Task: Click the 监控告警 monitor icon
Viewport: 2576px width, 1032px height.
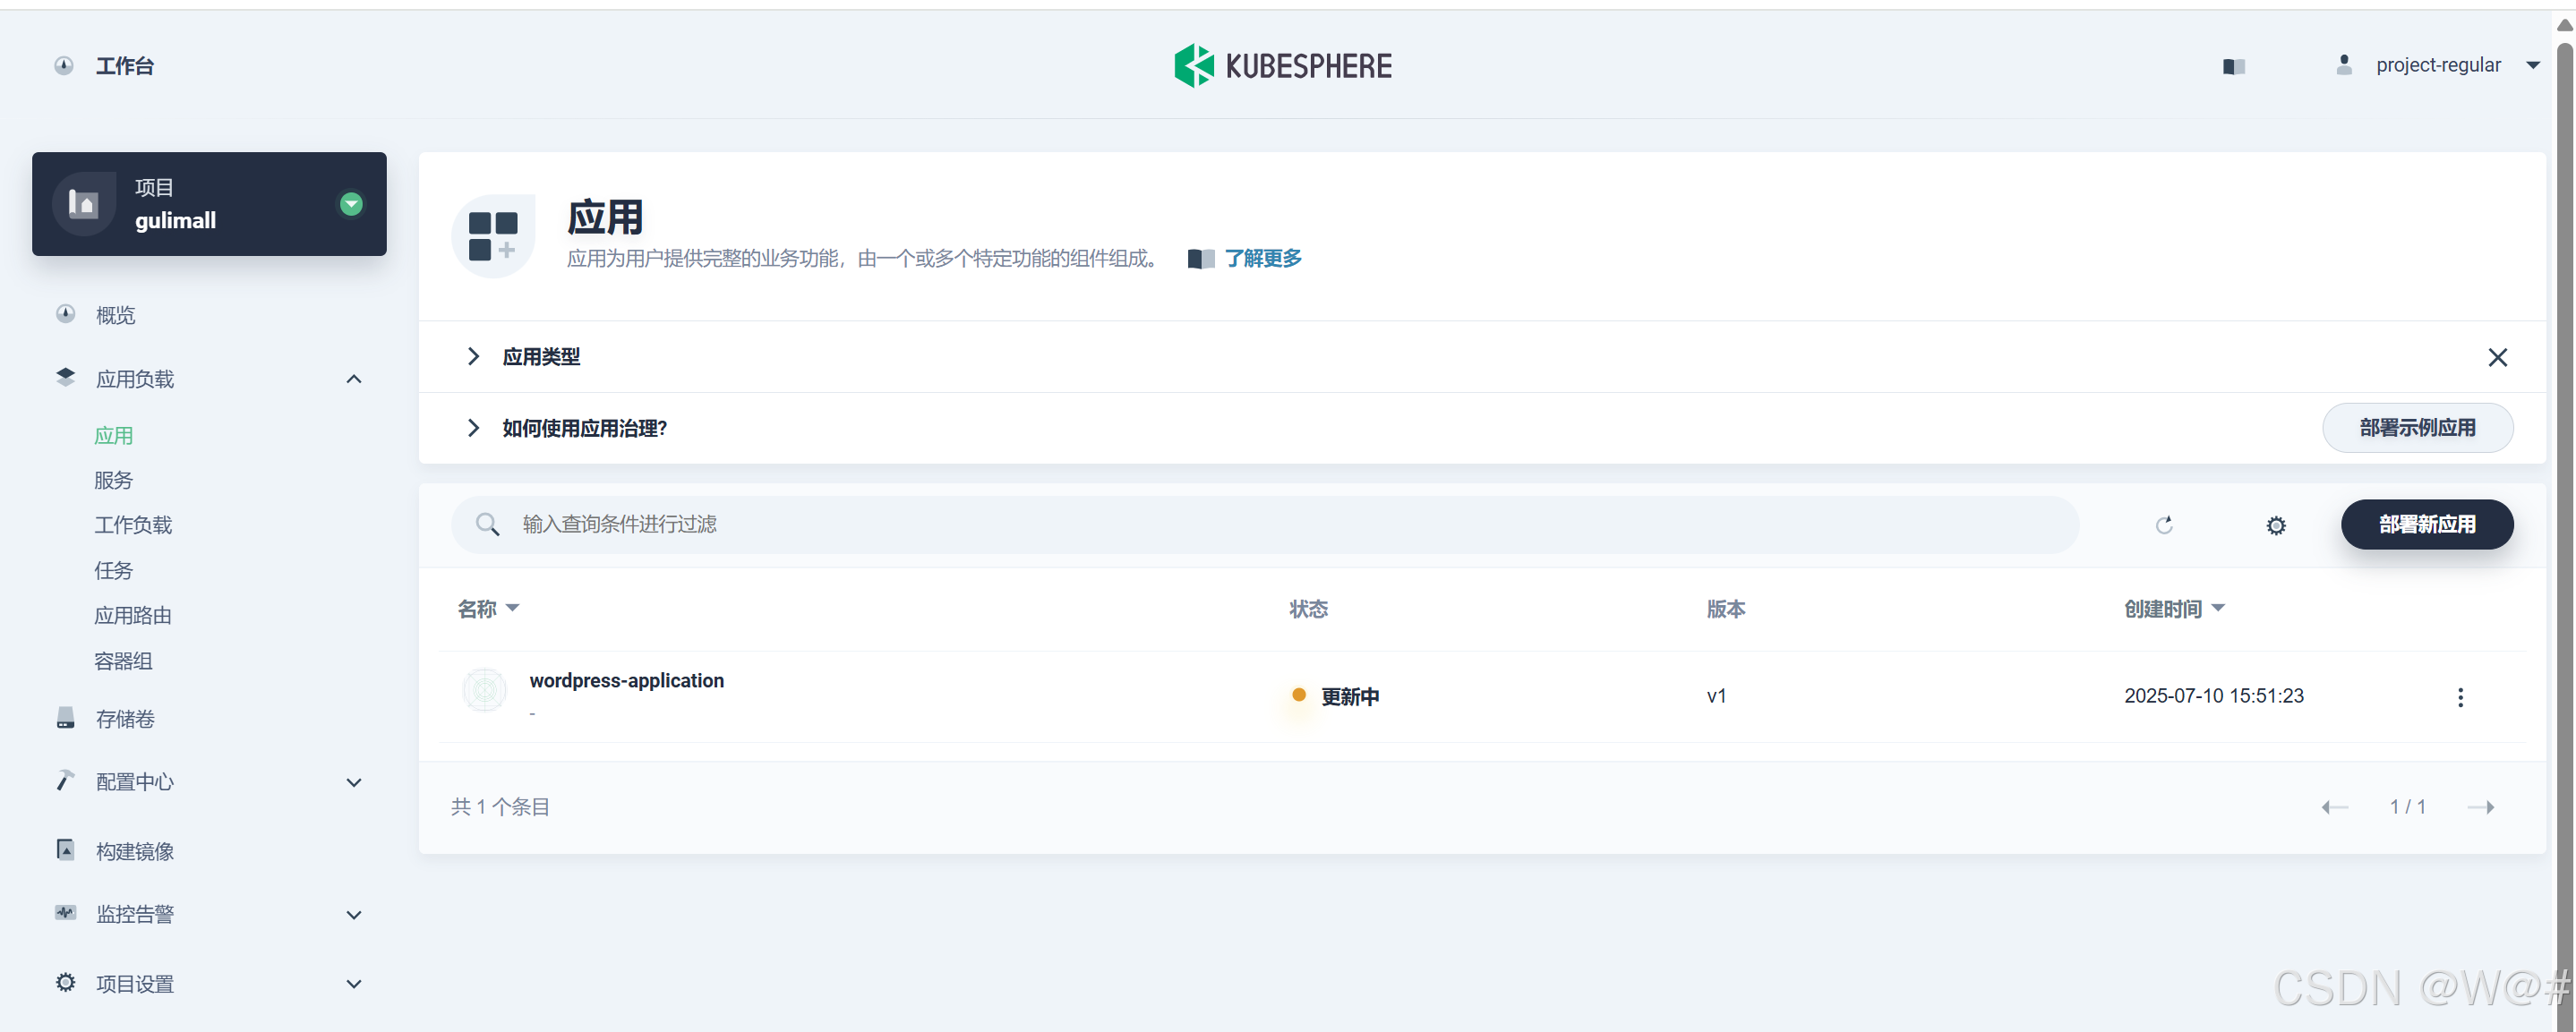Action: coord(65,912)
